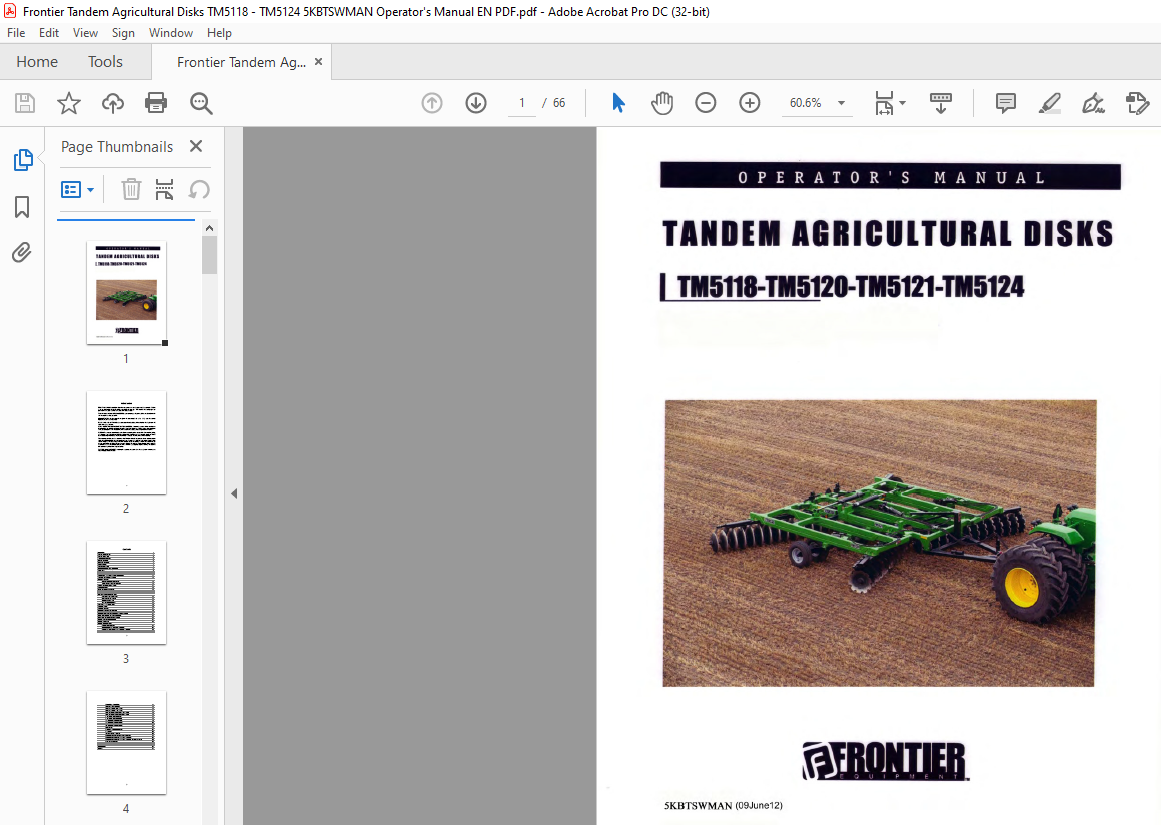The width and height of the screenshot is (1161, 825).
Task: Delete selected page trash icon
Action: coord(131,190)
